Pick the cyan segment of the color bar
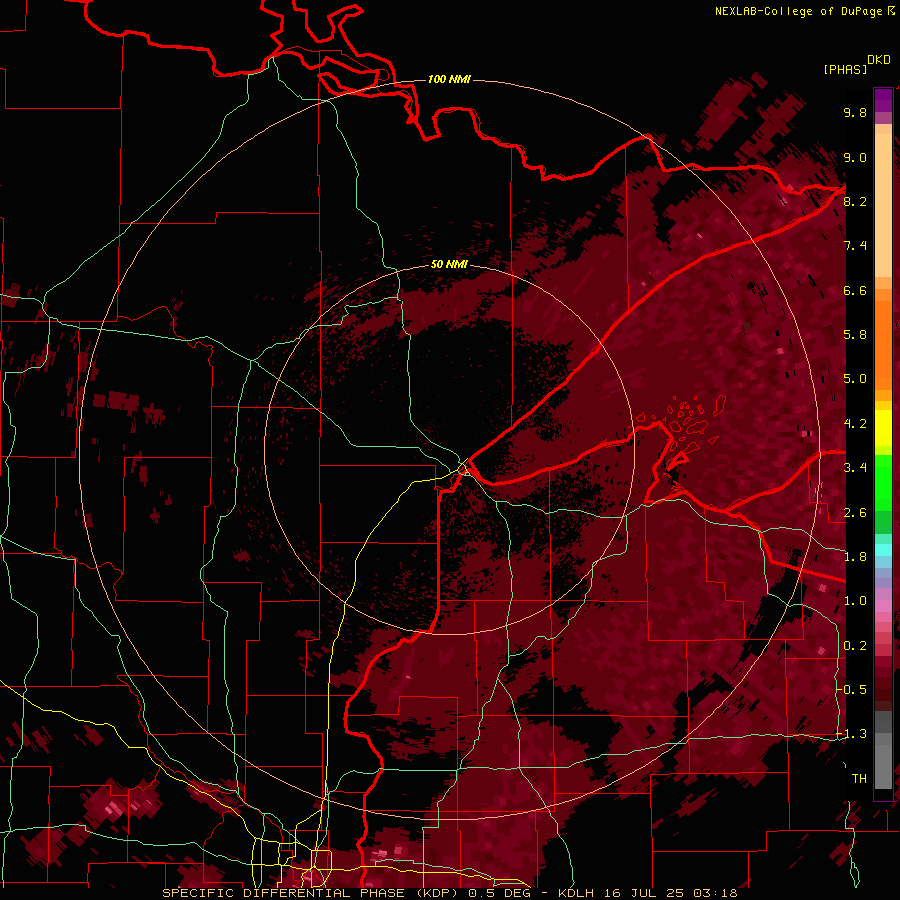Viewport: 900px width, 900px height. pos(883,549)
